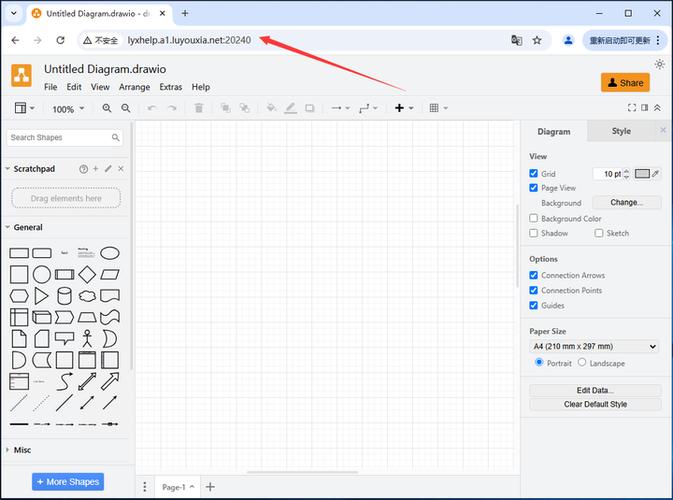Click the More Shapes button

tap(68, 482)
